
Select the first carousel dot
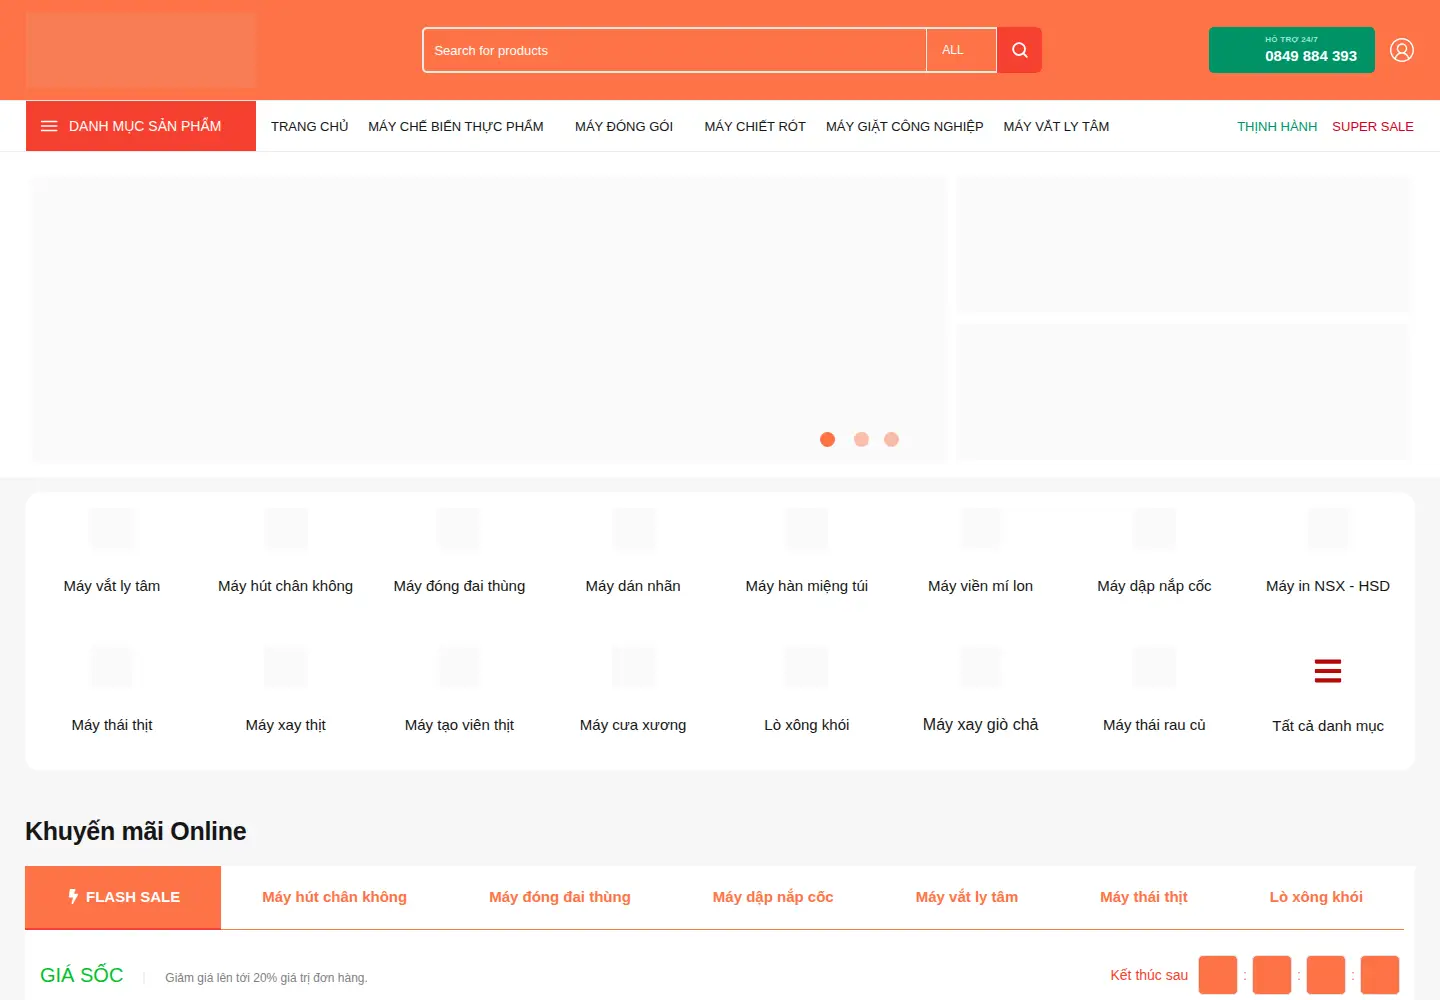(827, 439)
